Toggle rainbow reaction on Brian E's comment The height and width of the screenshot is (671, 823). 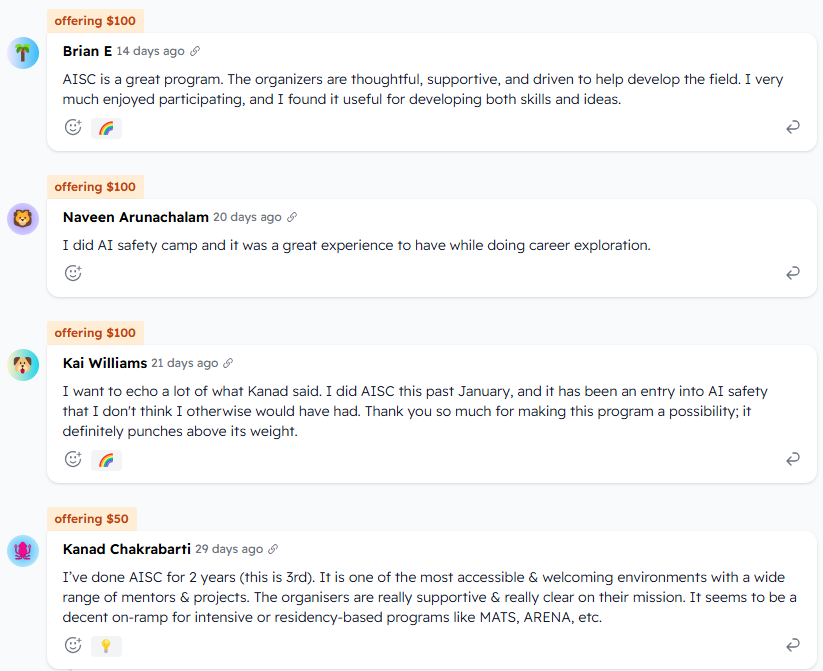point(106,128)
